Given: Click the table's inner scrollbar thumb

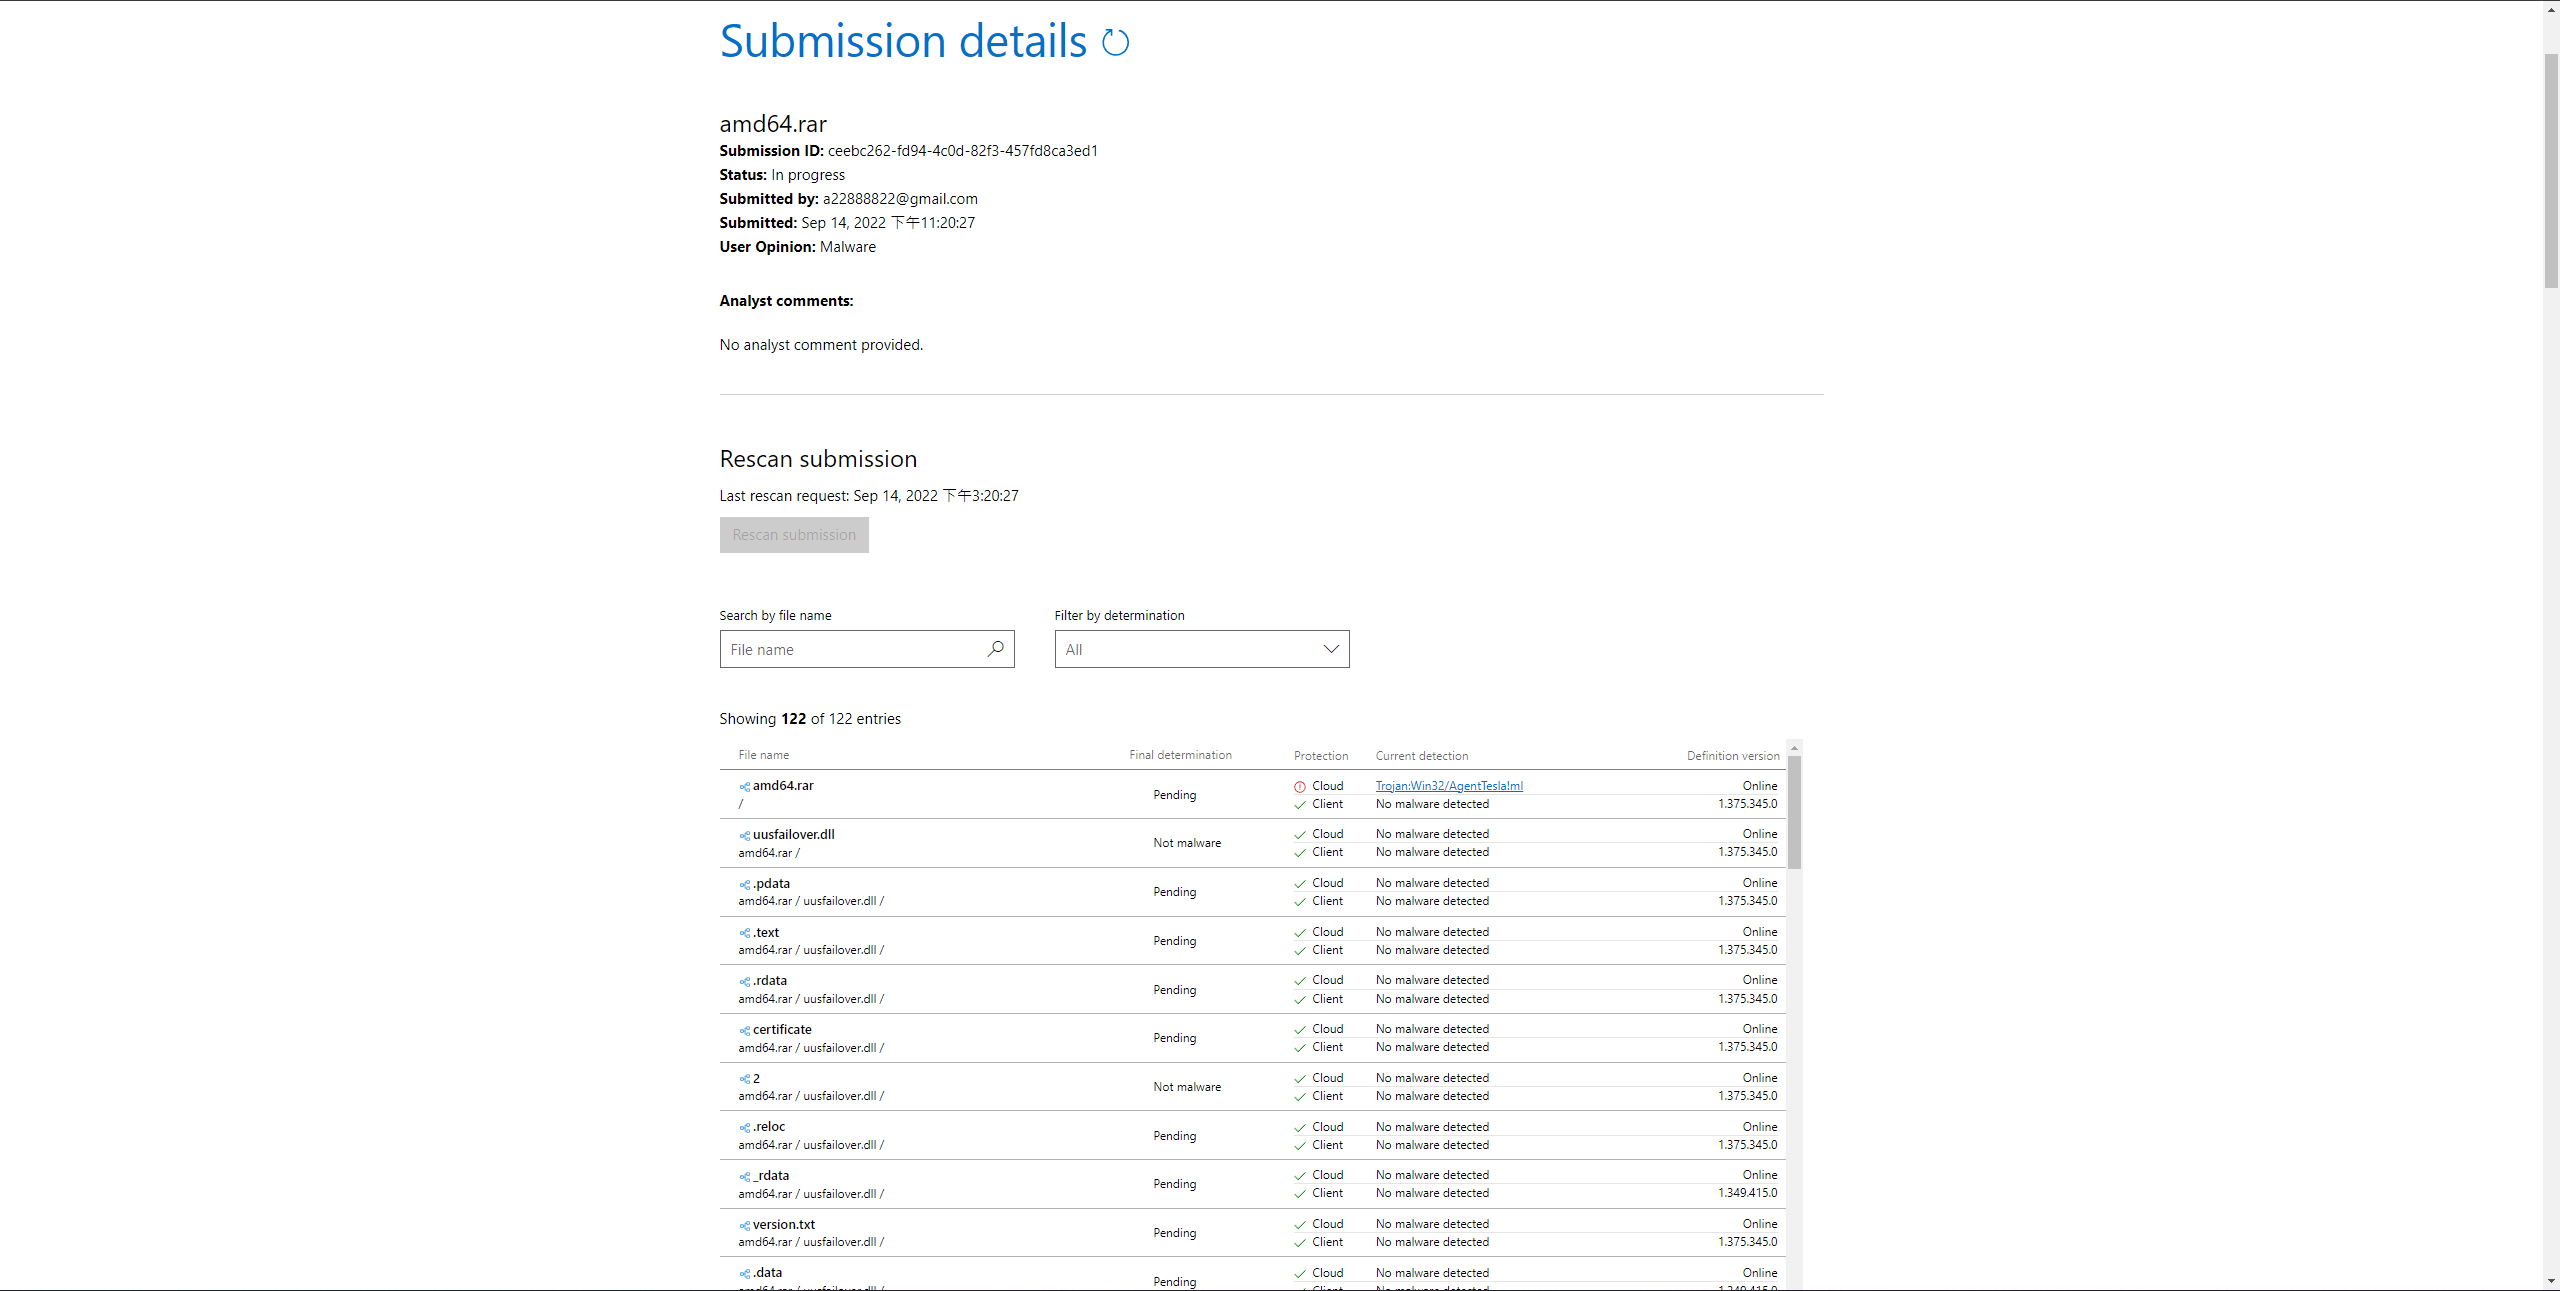Looking at the screenshot, I should click(1794, 812).
